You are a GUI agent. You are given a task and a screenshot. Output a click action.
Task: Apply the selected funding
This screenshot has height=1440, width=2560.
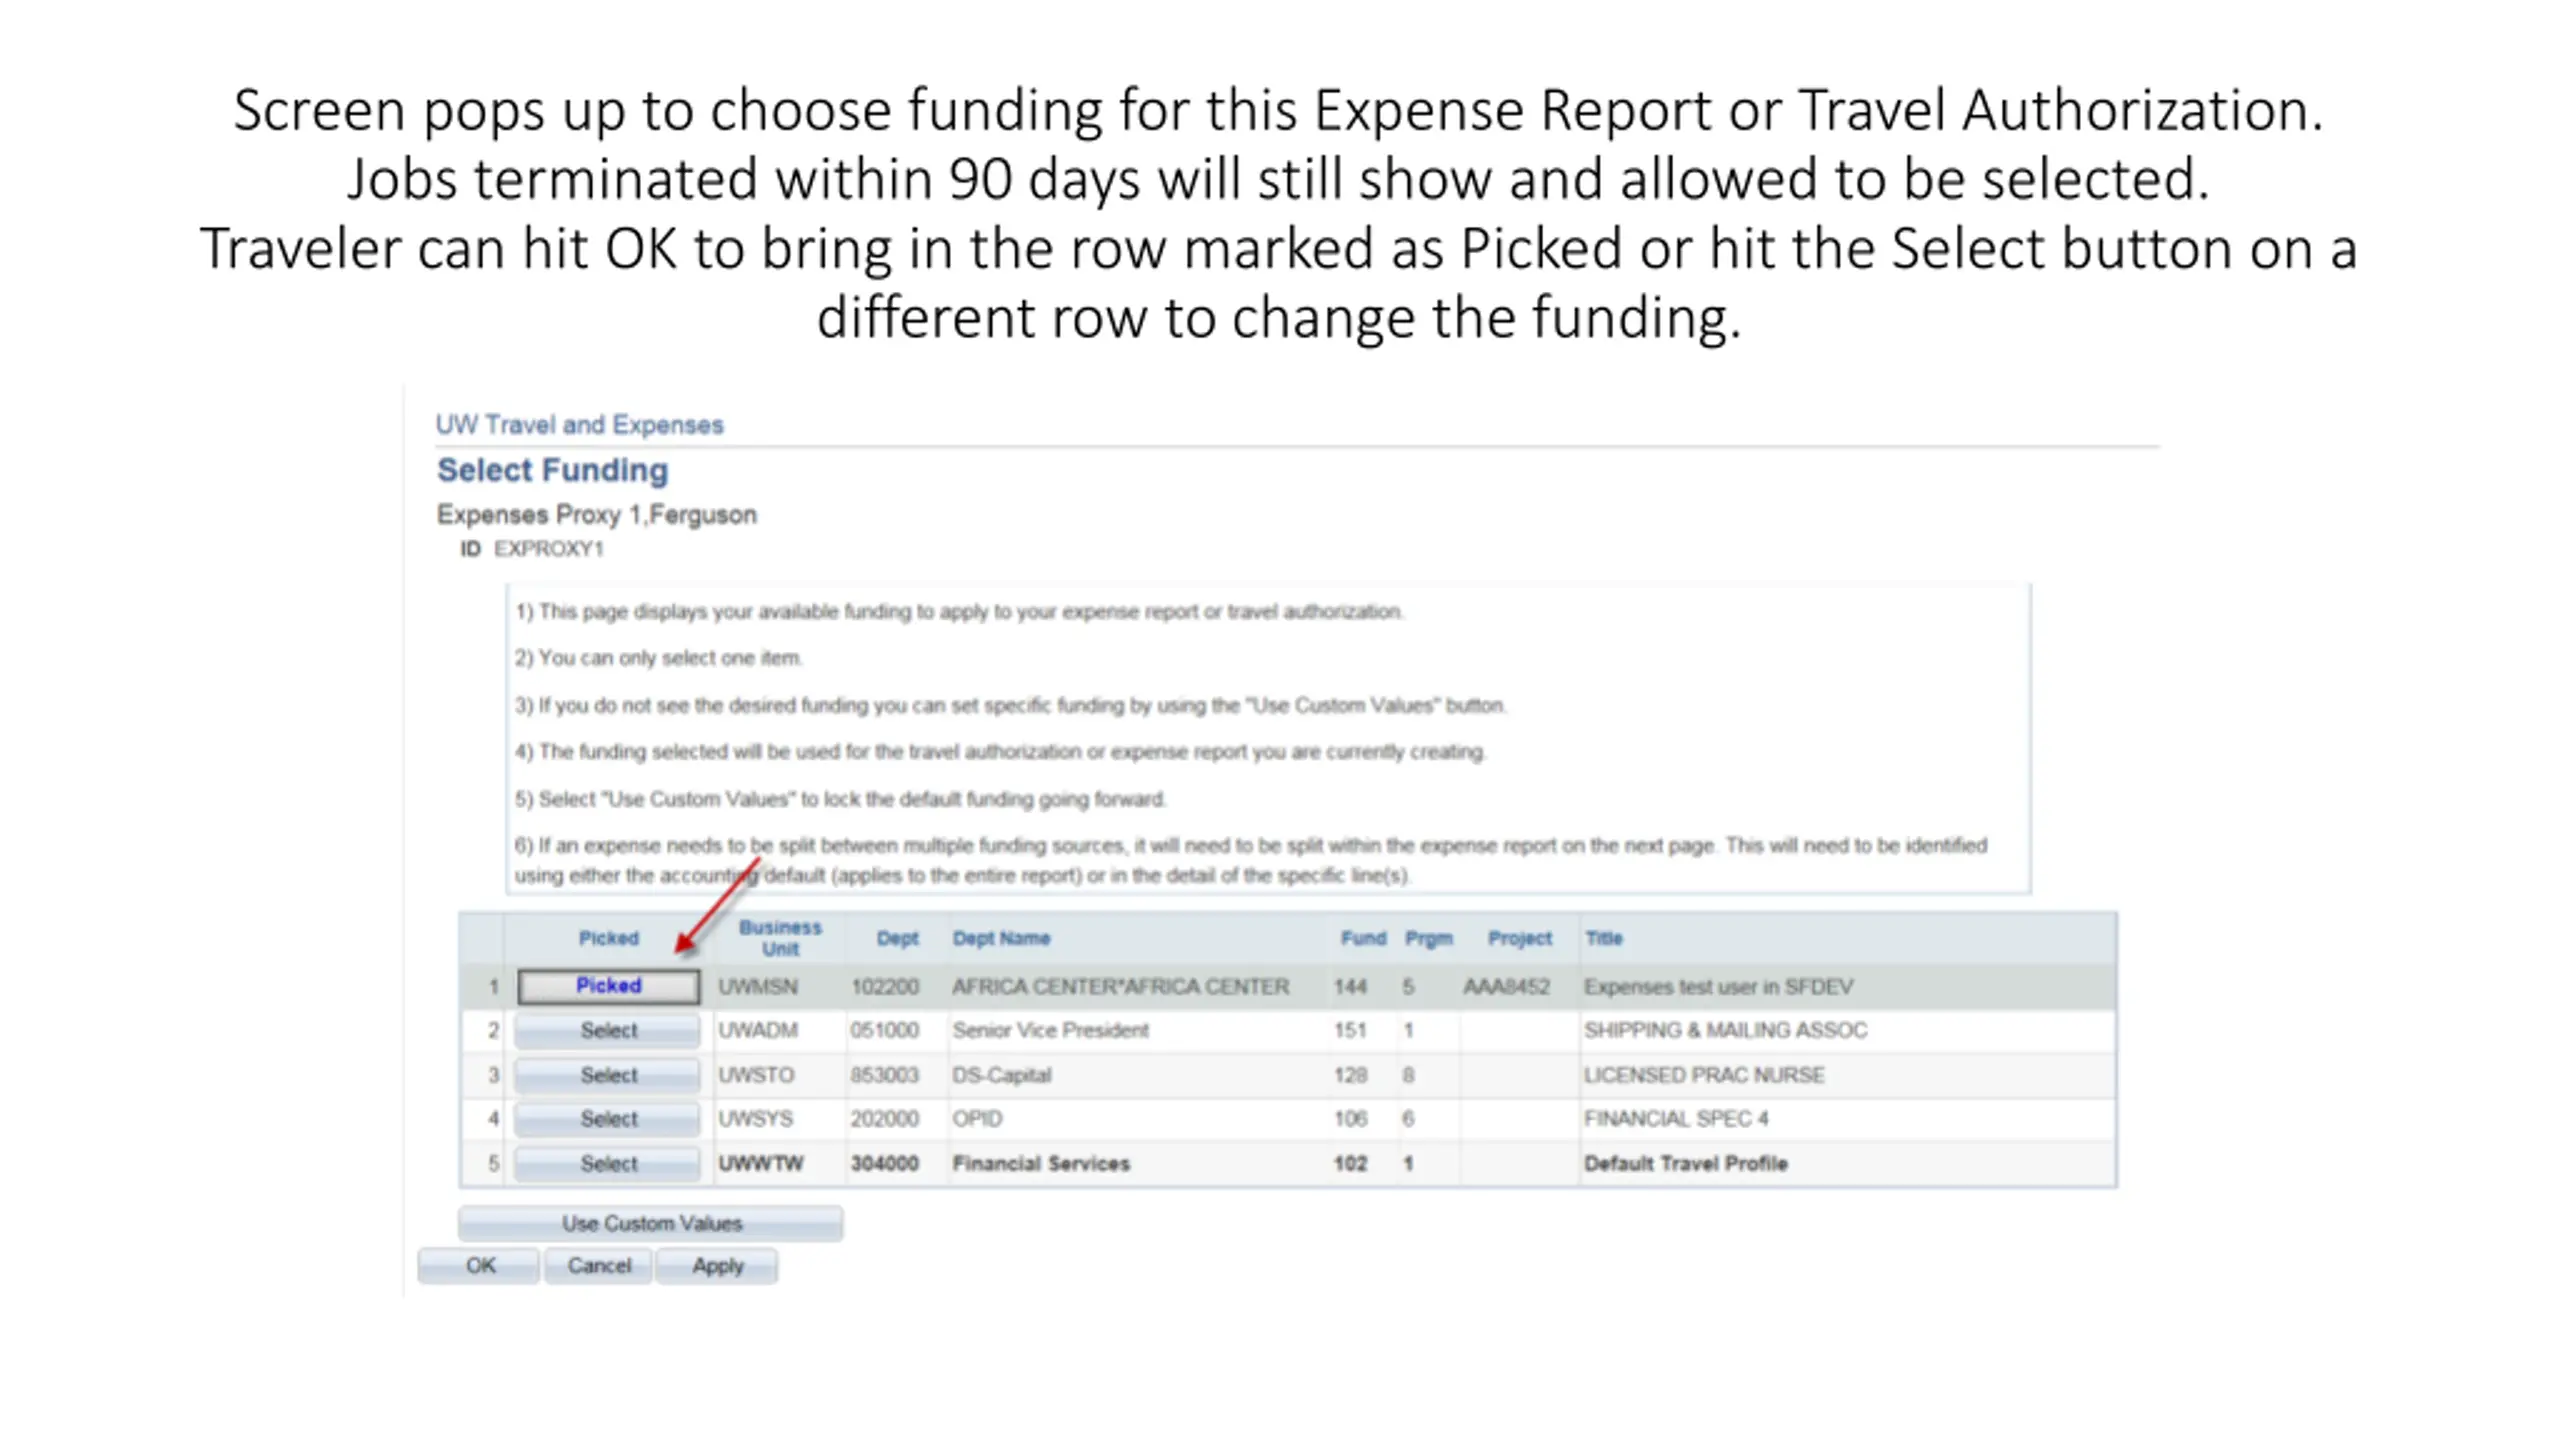(717, 1266)
